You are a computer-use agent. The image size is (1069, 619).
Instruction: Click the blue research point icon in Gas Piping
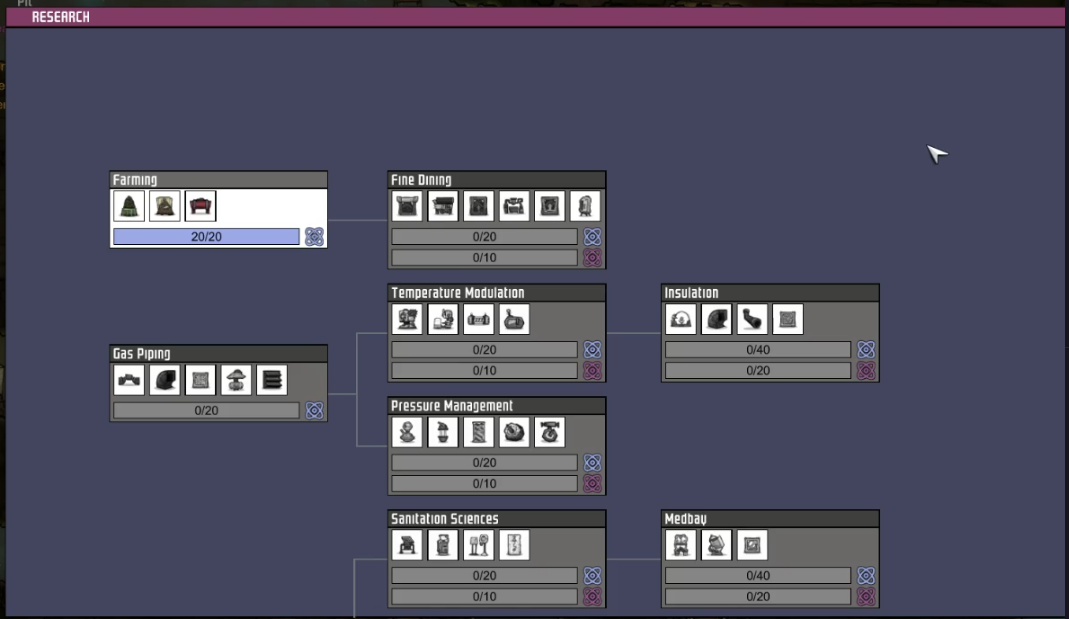point(314,410)
